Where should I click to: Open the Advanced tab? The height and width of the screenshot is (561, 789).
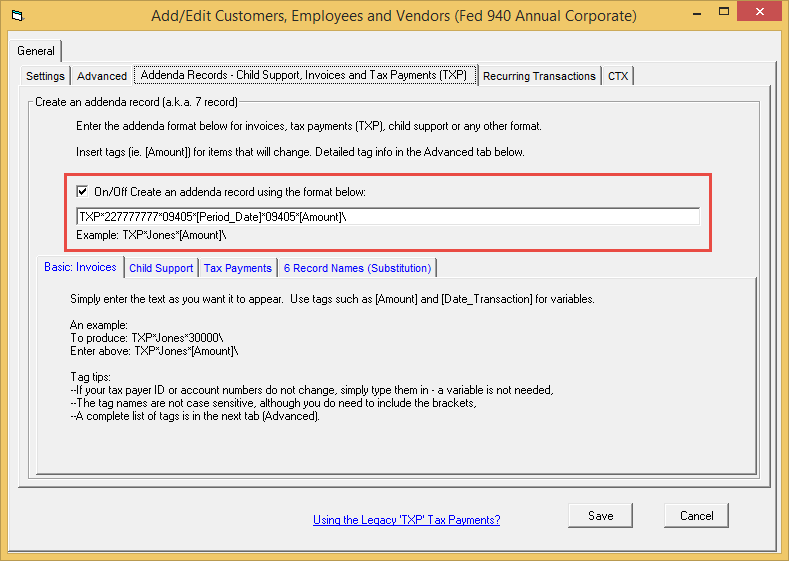pyautogui.click(x=102, y=76)
